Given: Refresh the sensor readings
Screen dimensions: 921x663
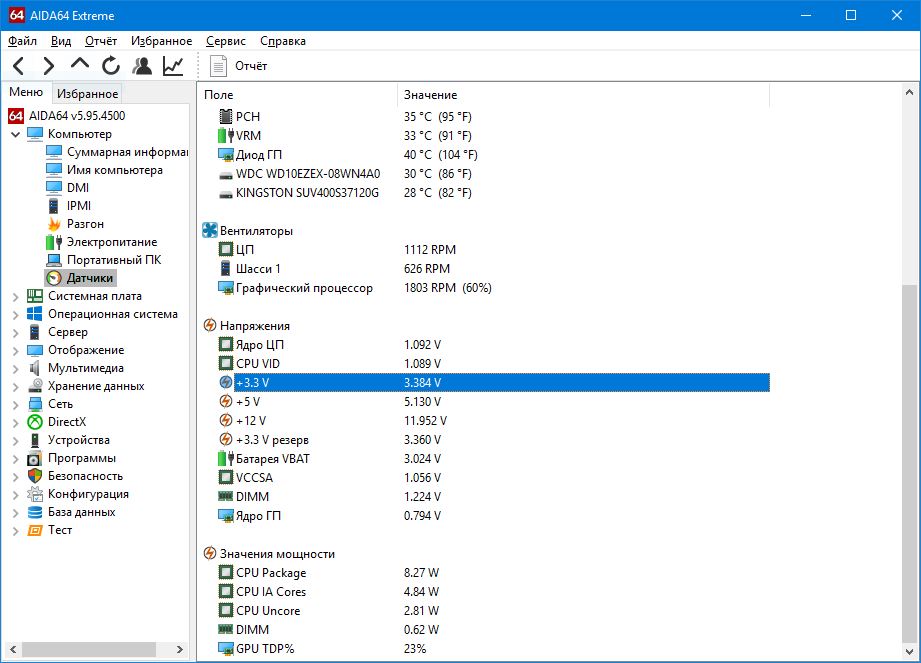Looking at the screenshot, I should 110,66.
